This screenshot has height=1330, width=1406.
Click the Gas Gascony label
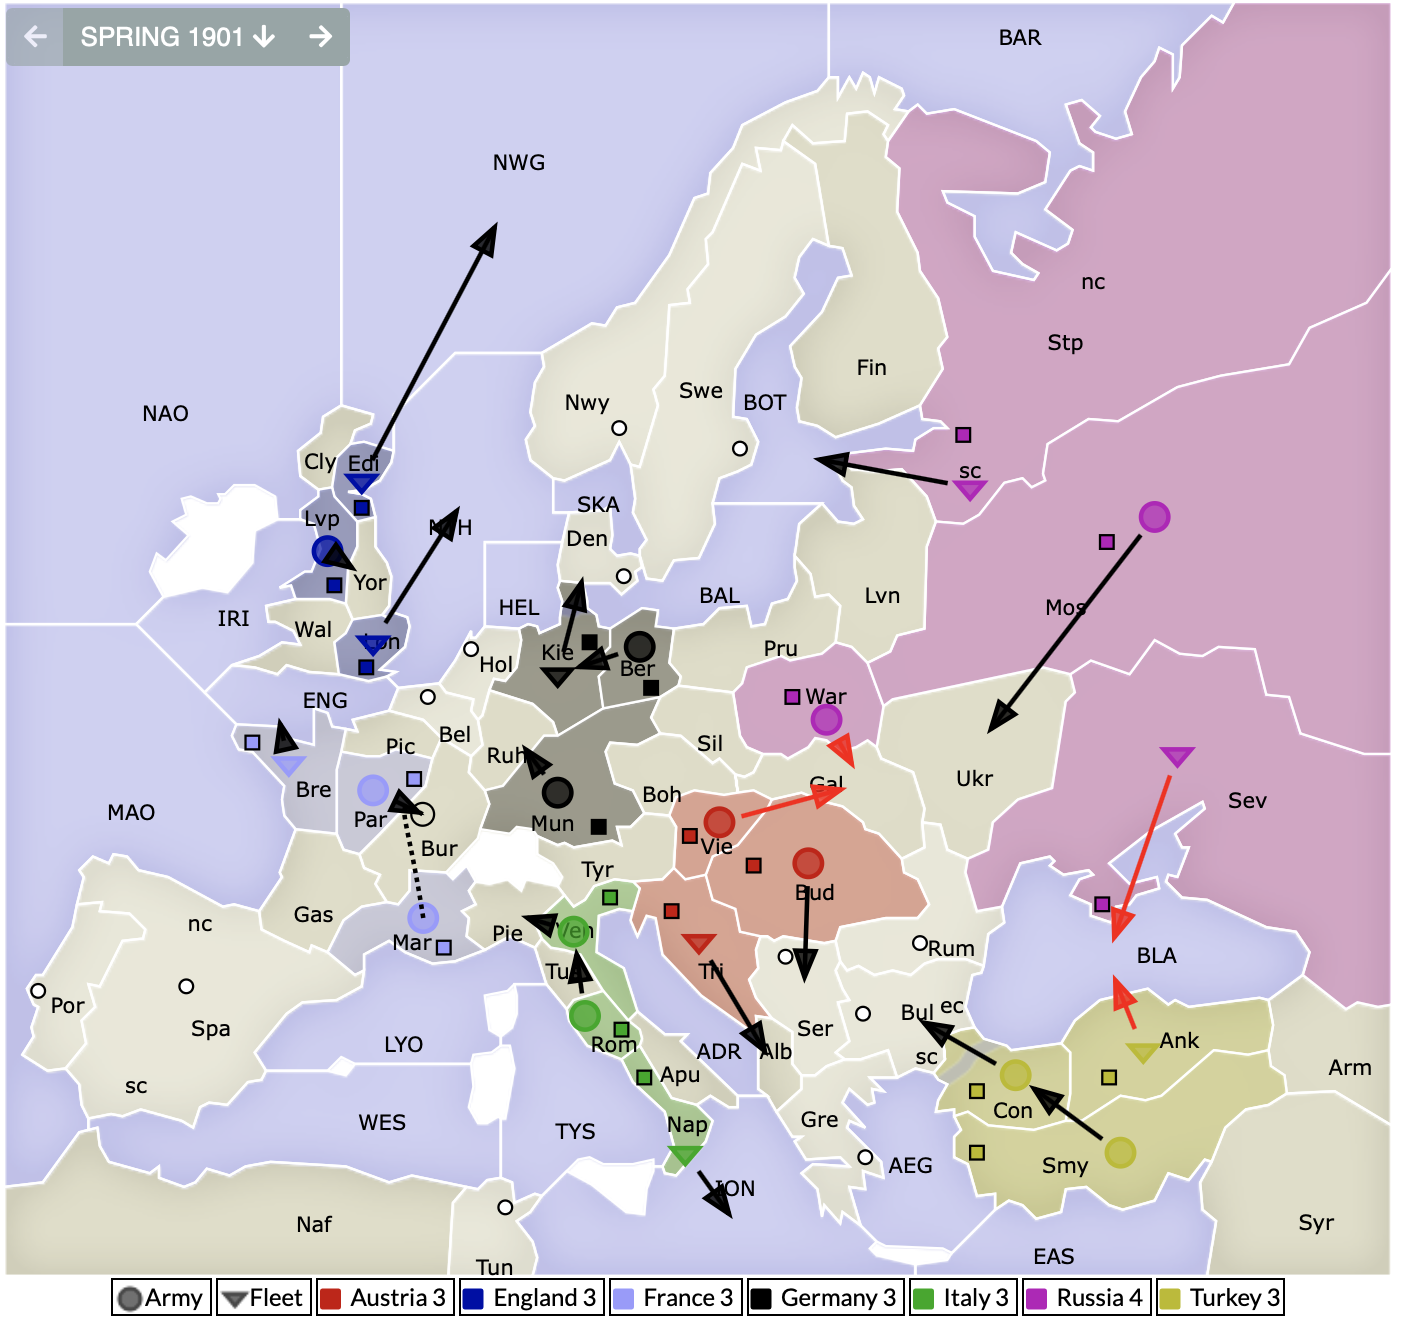tap(313, 914)
